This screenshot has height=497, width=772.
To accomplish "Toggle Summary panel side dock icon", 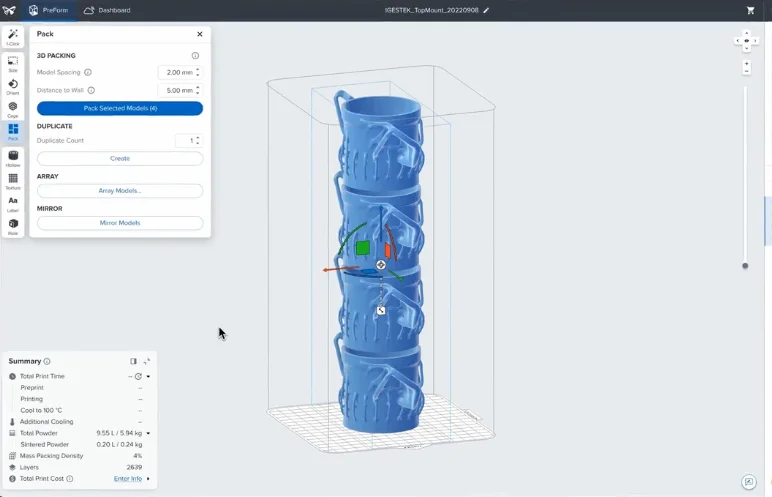I will point(133,362).
